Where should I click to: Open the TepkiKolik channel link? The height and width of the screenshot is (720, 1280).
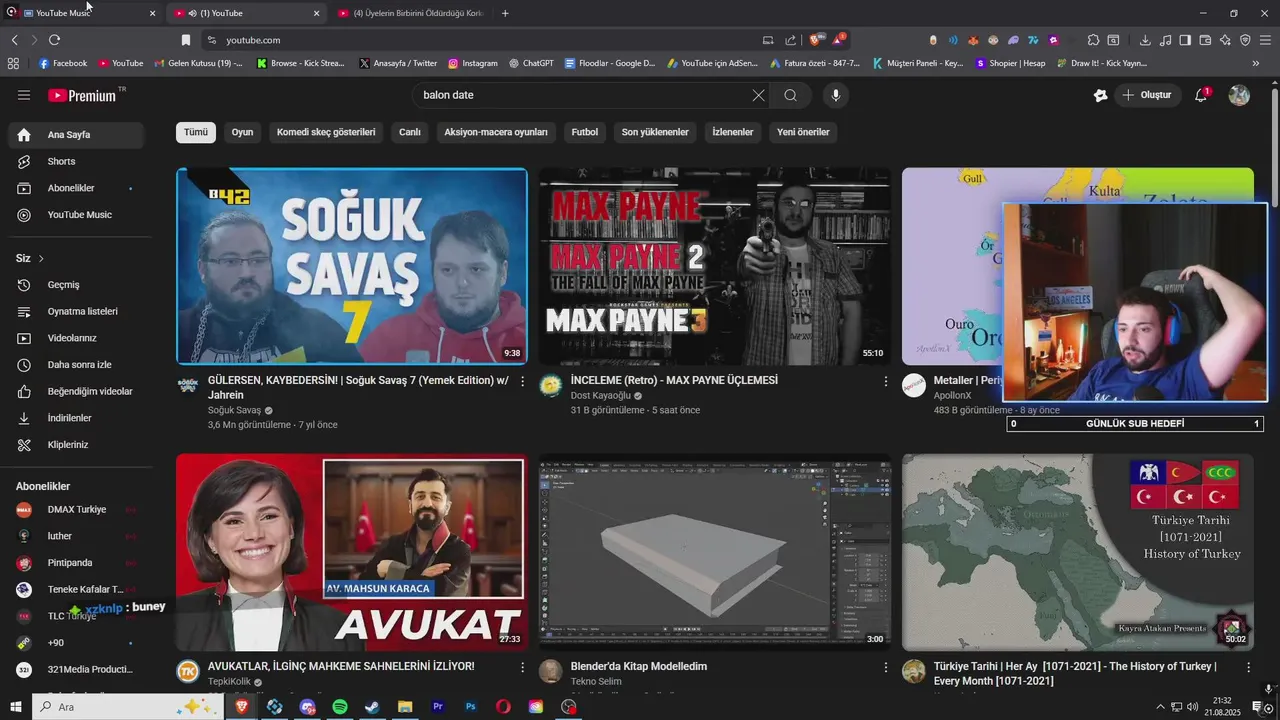pyautogui.click(x=229, y=682)
